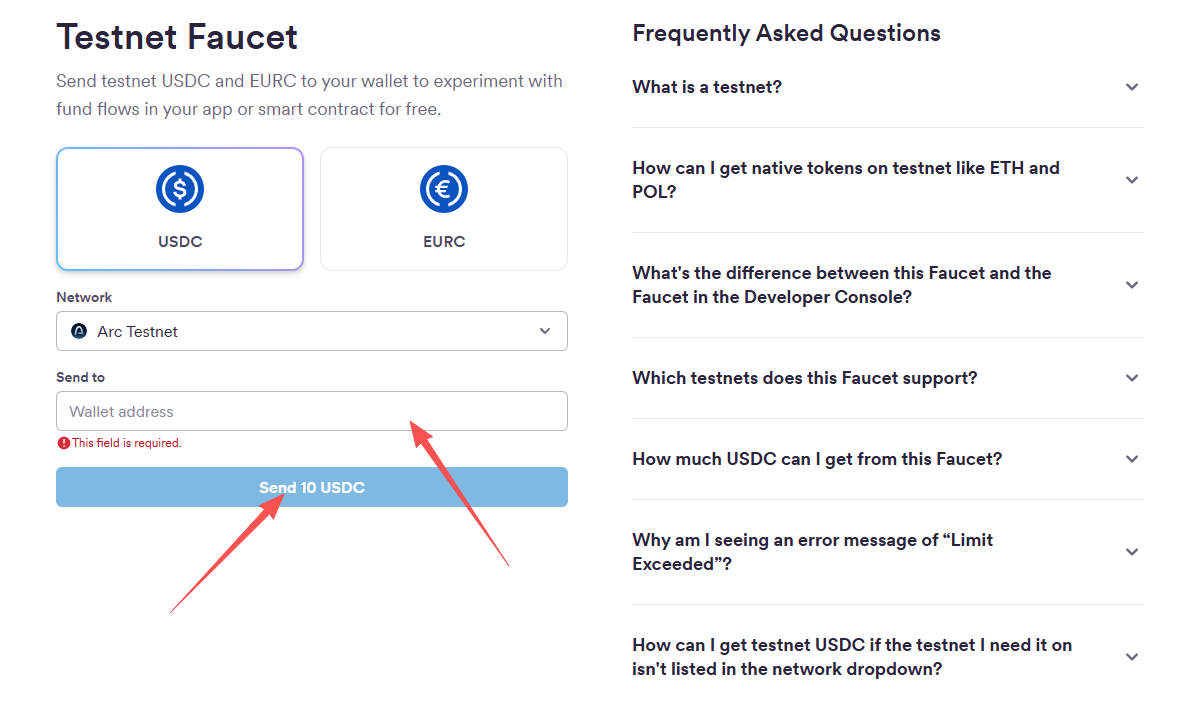Click inside the Wallet address field
This screenshot has width=1194, height=705.
[311, 411]
